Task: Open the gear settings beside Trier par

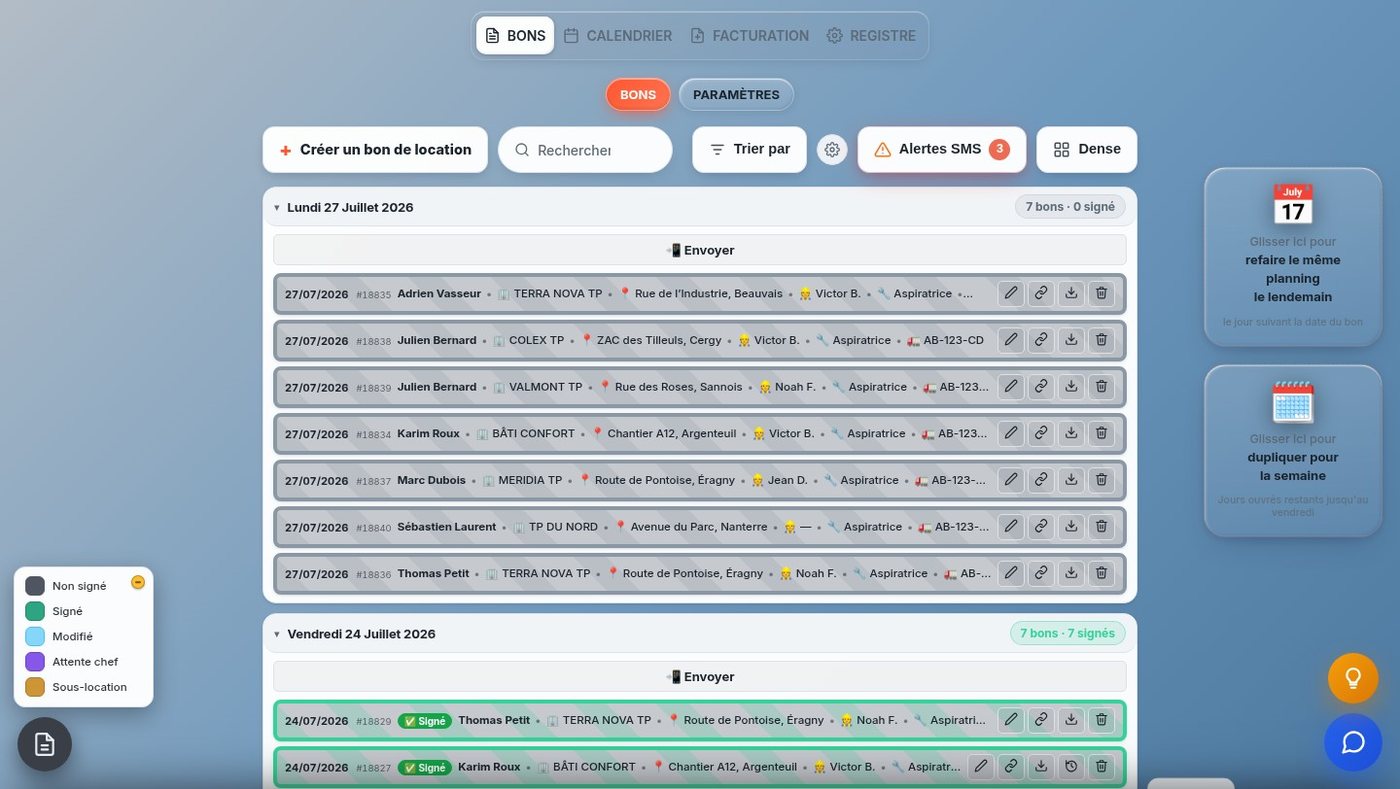Action: (832, 150)
